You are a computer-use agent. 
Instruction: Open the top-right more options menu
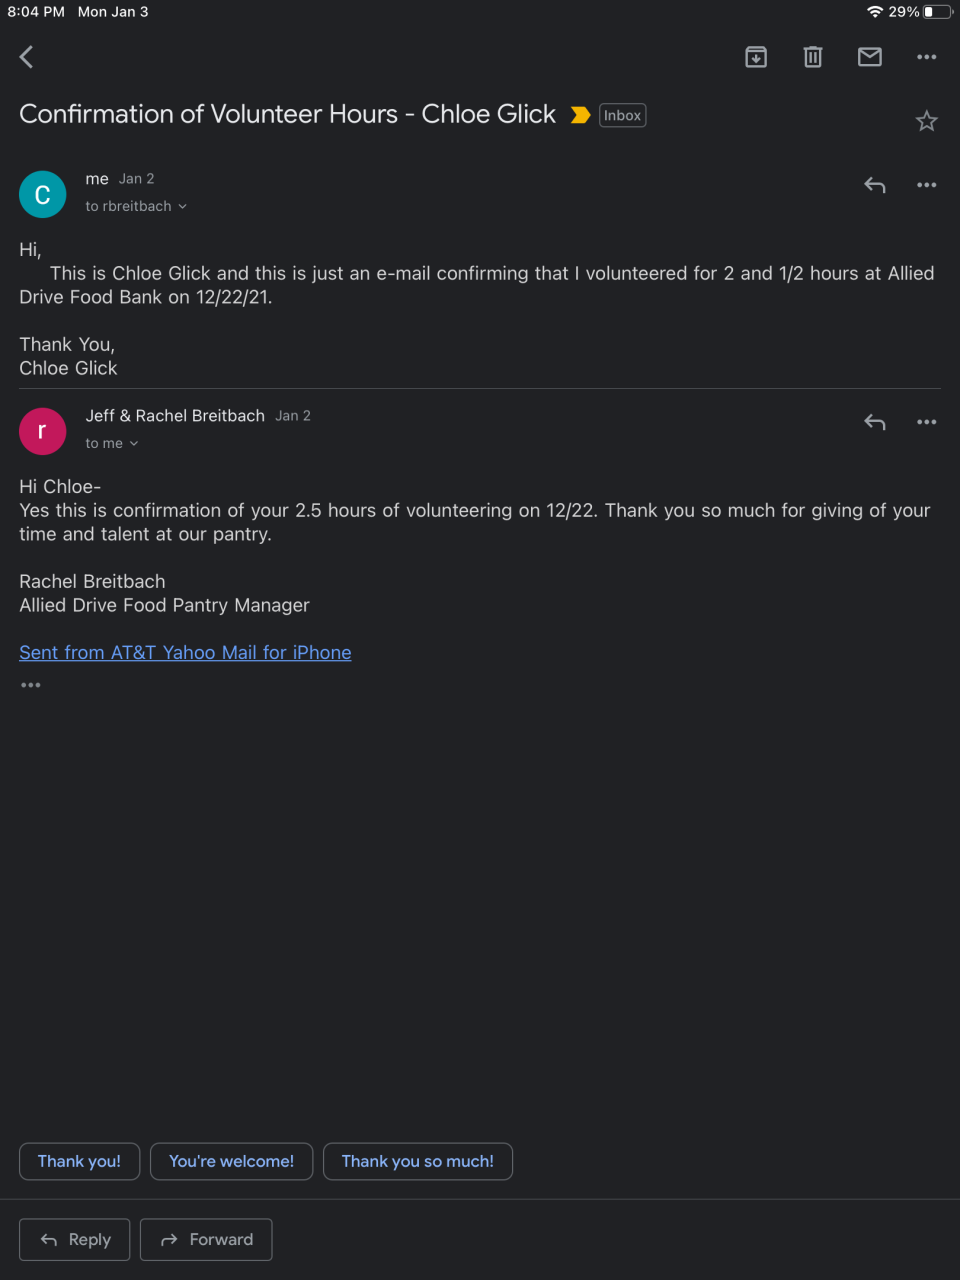[x=927, y=57]
